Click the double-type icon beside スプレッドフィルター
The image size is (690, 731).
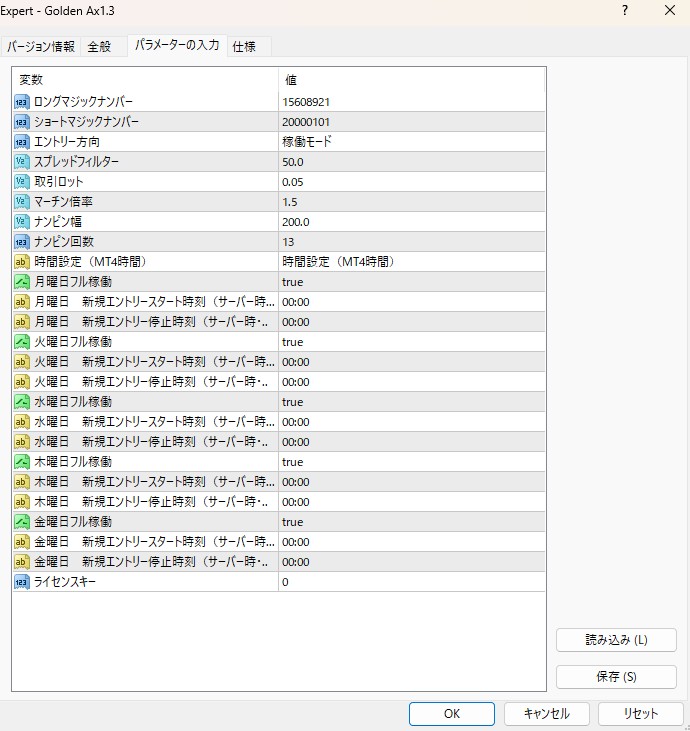(21, 162)
